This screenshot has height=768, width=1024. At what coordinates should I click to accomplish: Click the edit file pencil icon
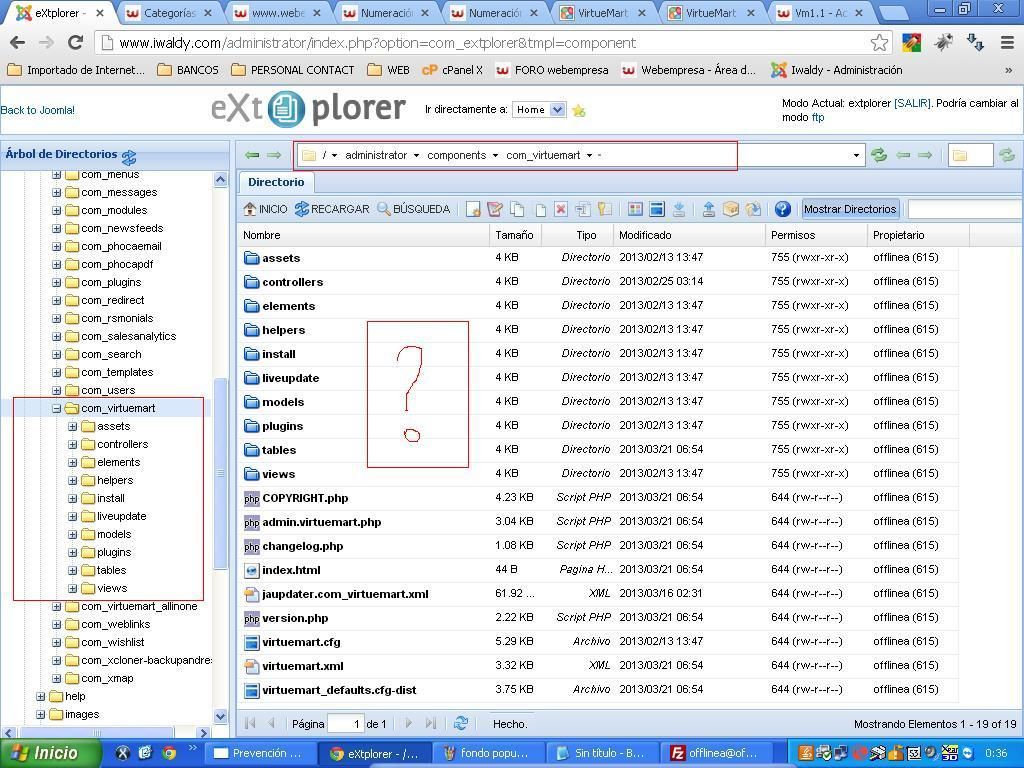coord(495,209)
